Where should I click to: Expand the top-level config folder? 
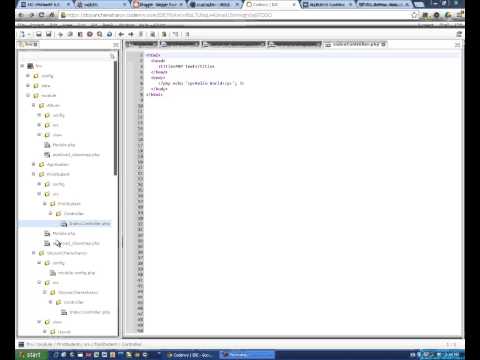click(28, 76)
